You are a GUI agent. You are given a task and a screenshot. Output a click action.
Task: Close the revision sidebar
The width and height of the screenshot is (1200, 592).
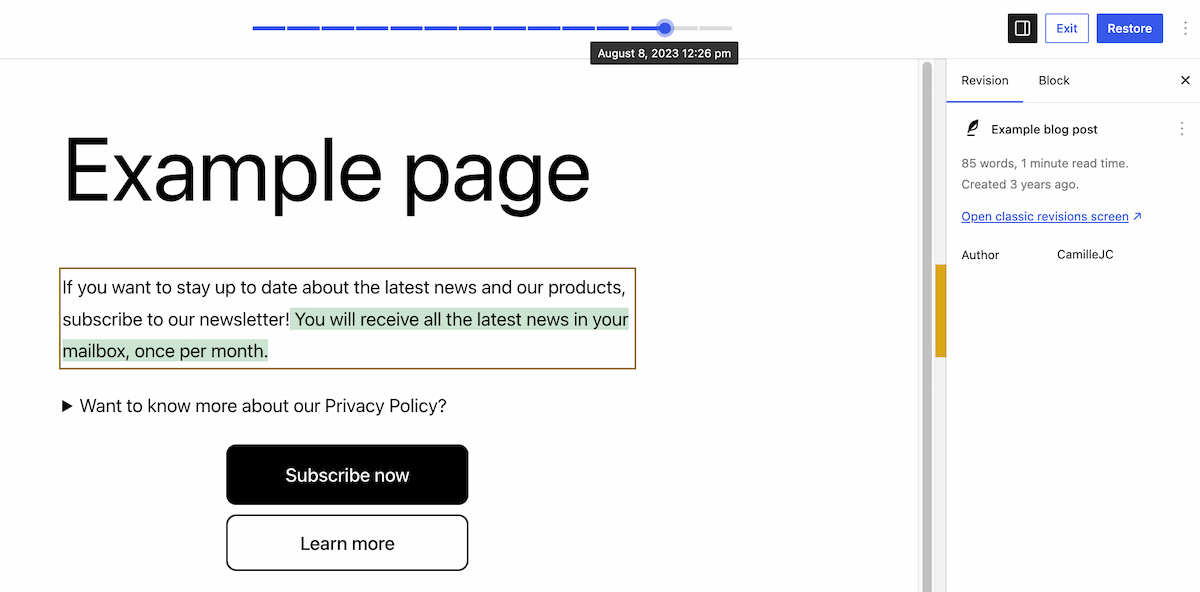click(1185, 80)
